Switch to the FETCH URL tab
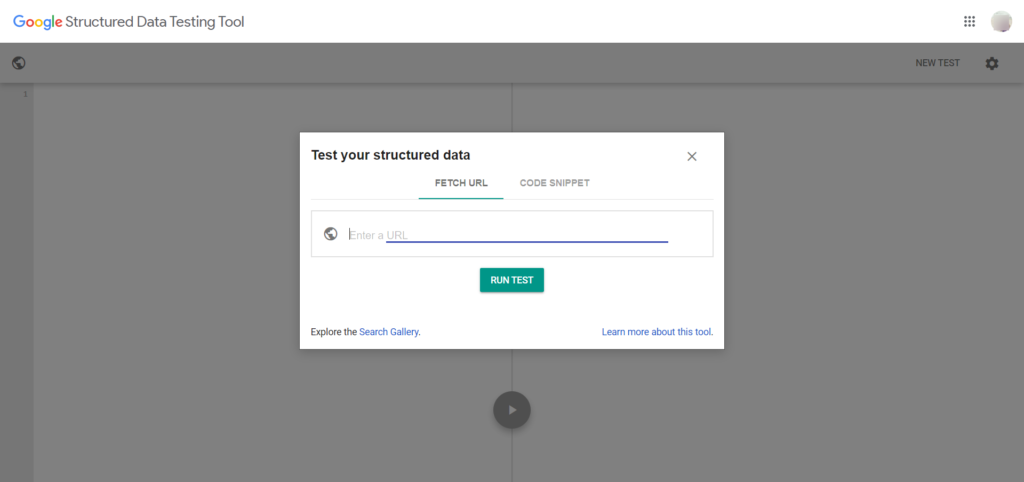Image resolution: width=1024 pixels, height=482 pixels. coord(461,184)
